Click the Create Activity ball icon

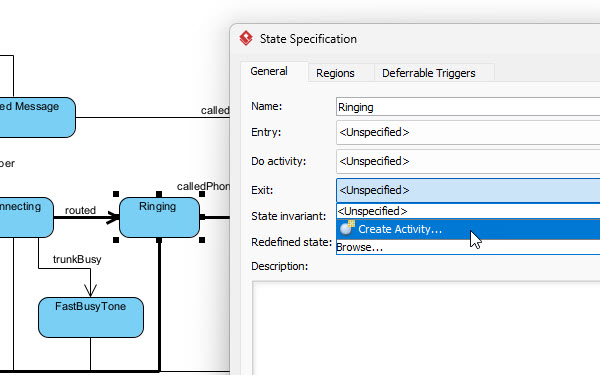347,228
